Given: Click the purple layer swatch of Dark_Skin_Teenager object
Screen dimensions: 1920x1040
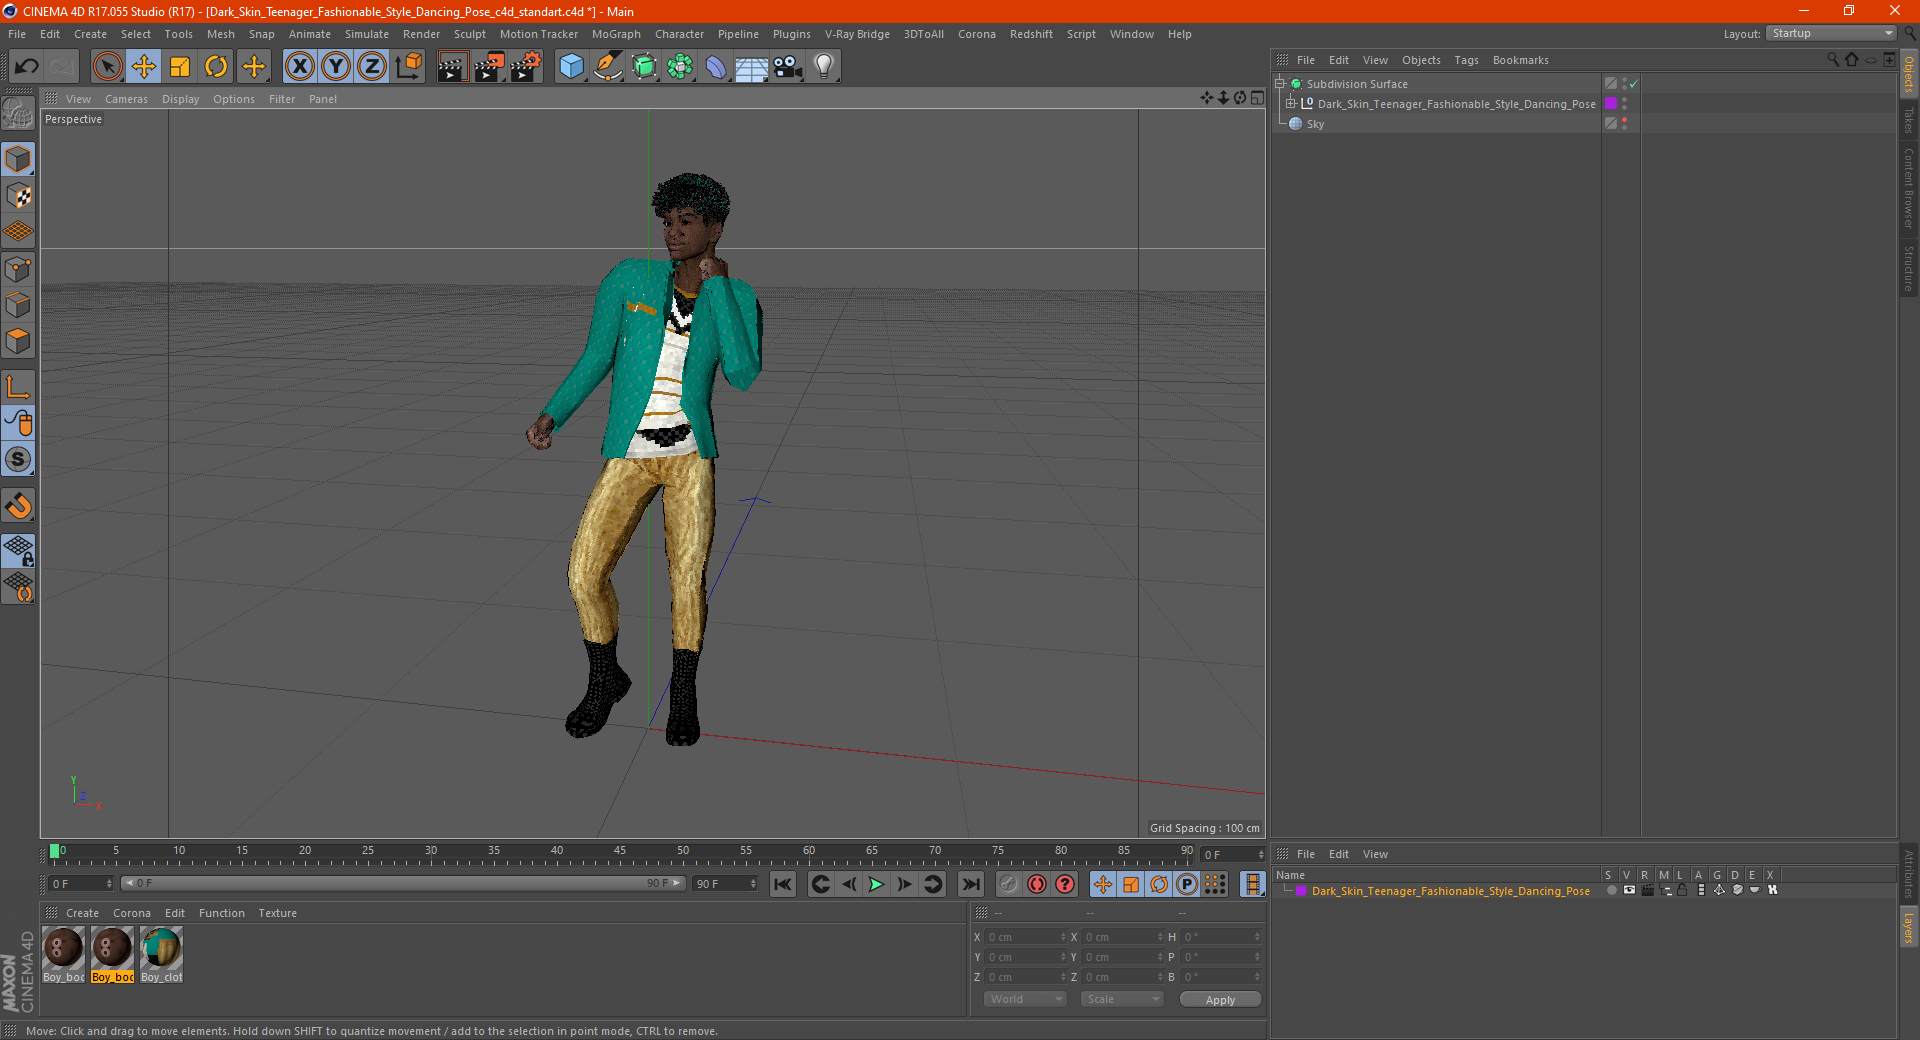Looking at the screenshot, I should pyautogui.click(x=1611, y=104).
